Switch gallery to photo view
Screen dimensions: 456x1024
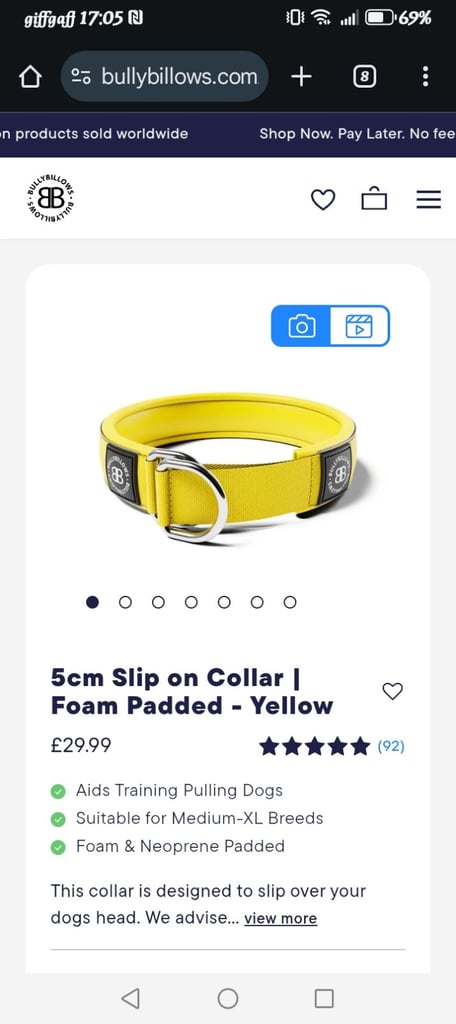[x=301, y=325]
